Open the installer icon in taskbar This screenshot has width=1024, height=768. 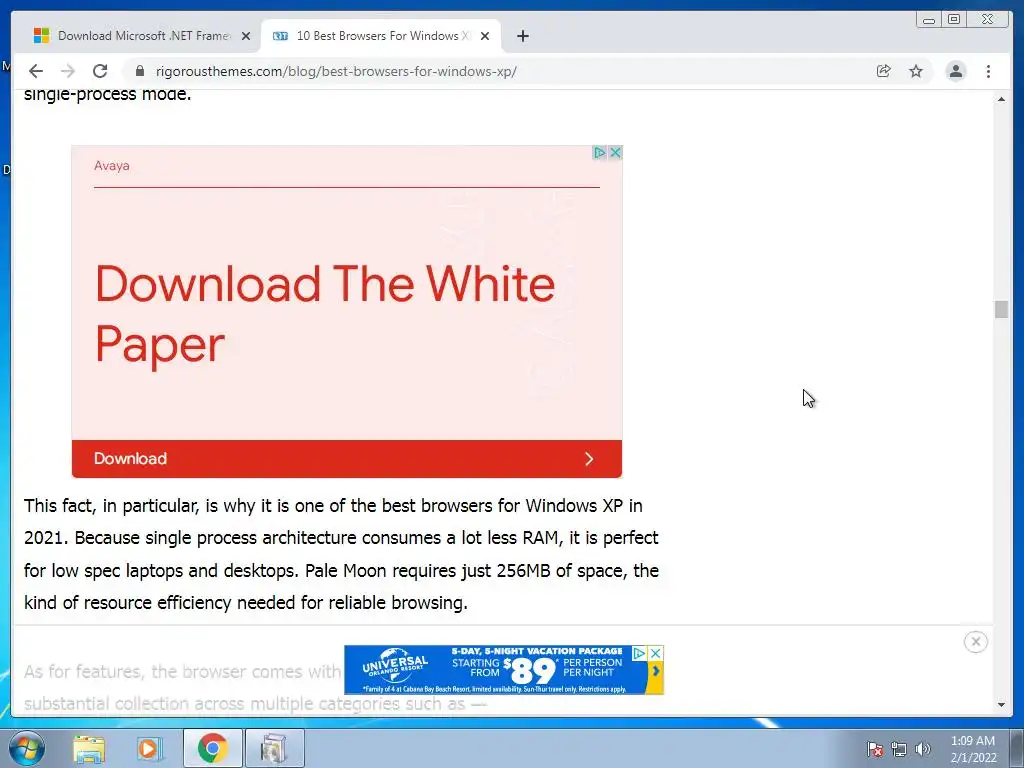click(274, 748)
